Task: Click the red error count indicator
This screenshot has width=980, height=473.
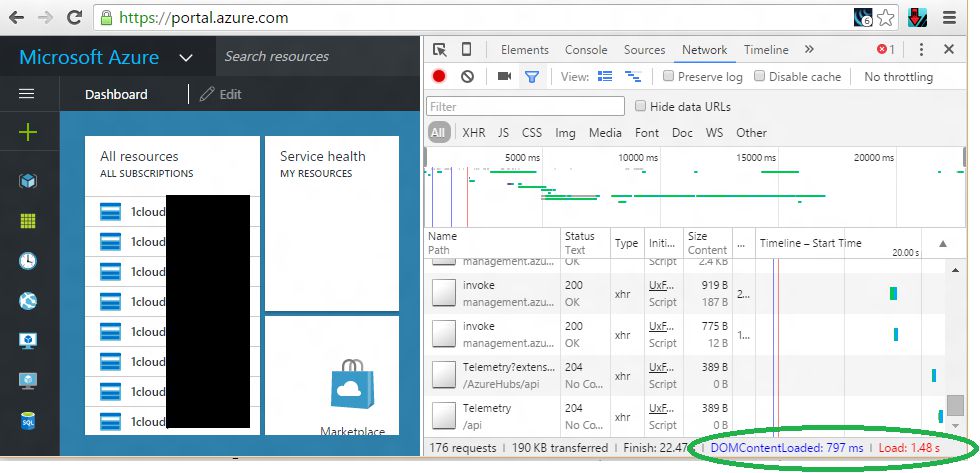Action: pos(886,49)
